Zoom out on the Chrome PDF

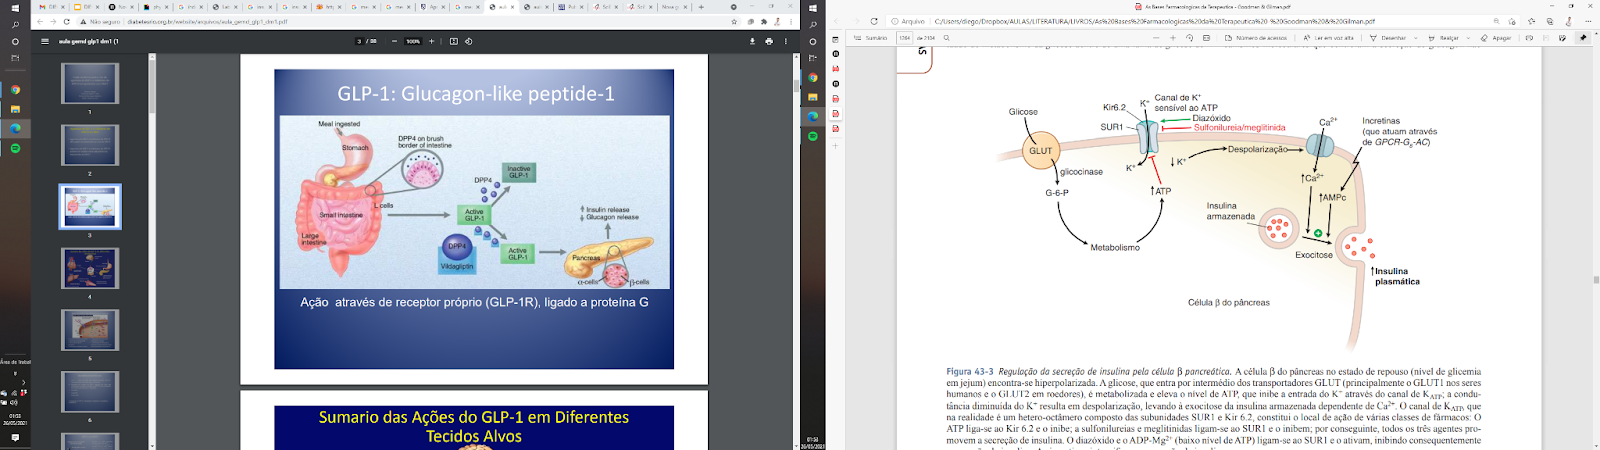[394, 41]
